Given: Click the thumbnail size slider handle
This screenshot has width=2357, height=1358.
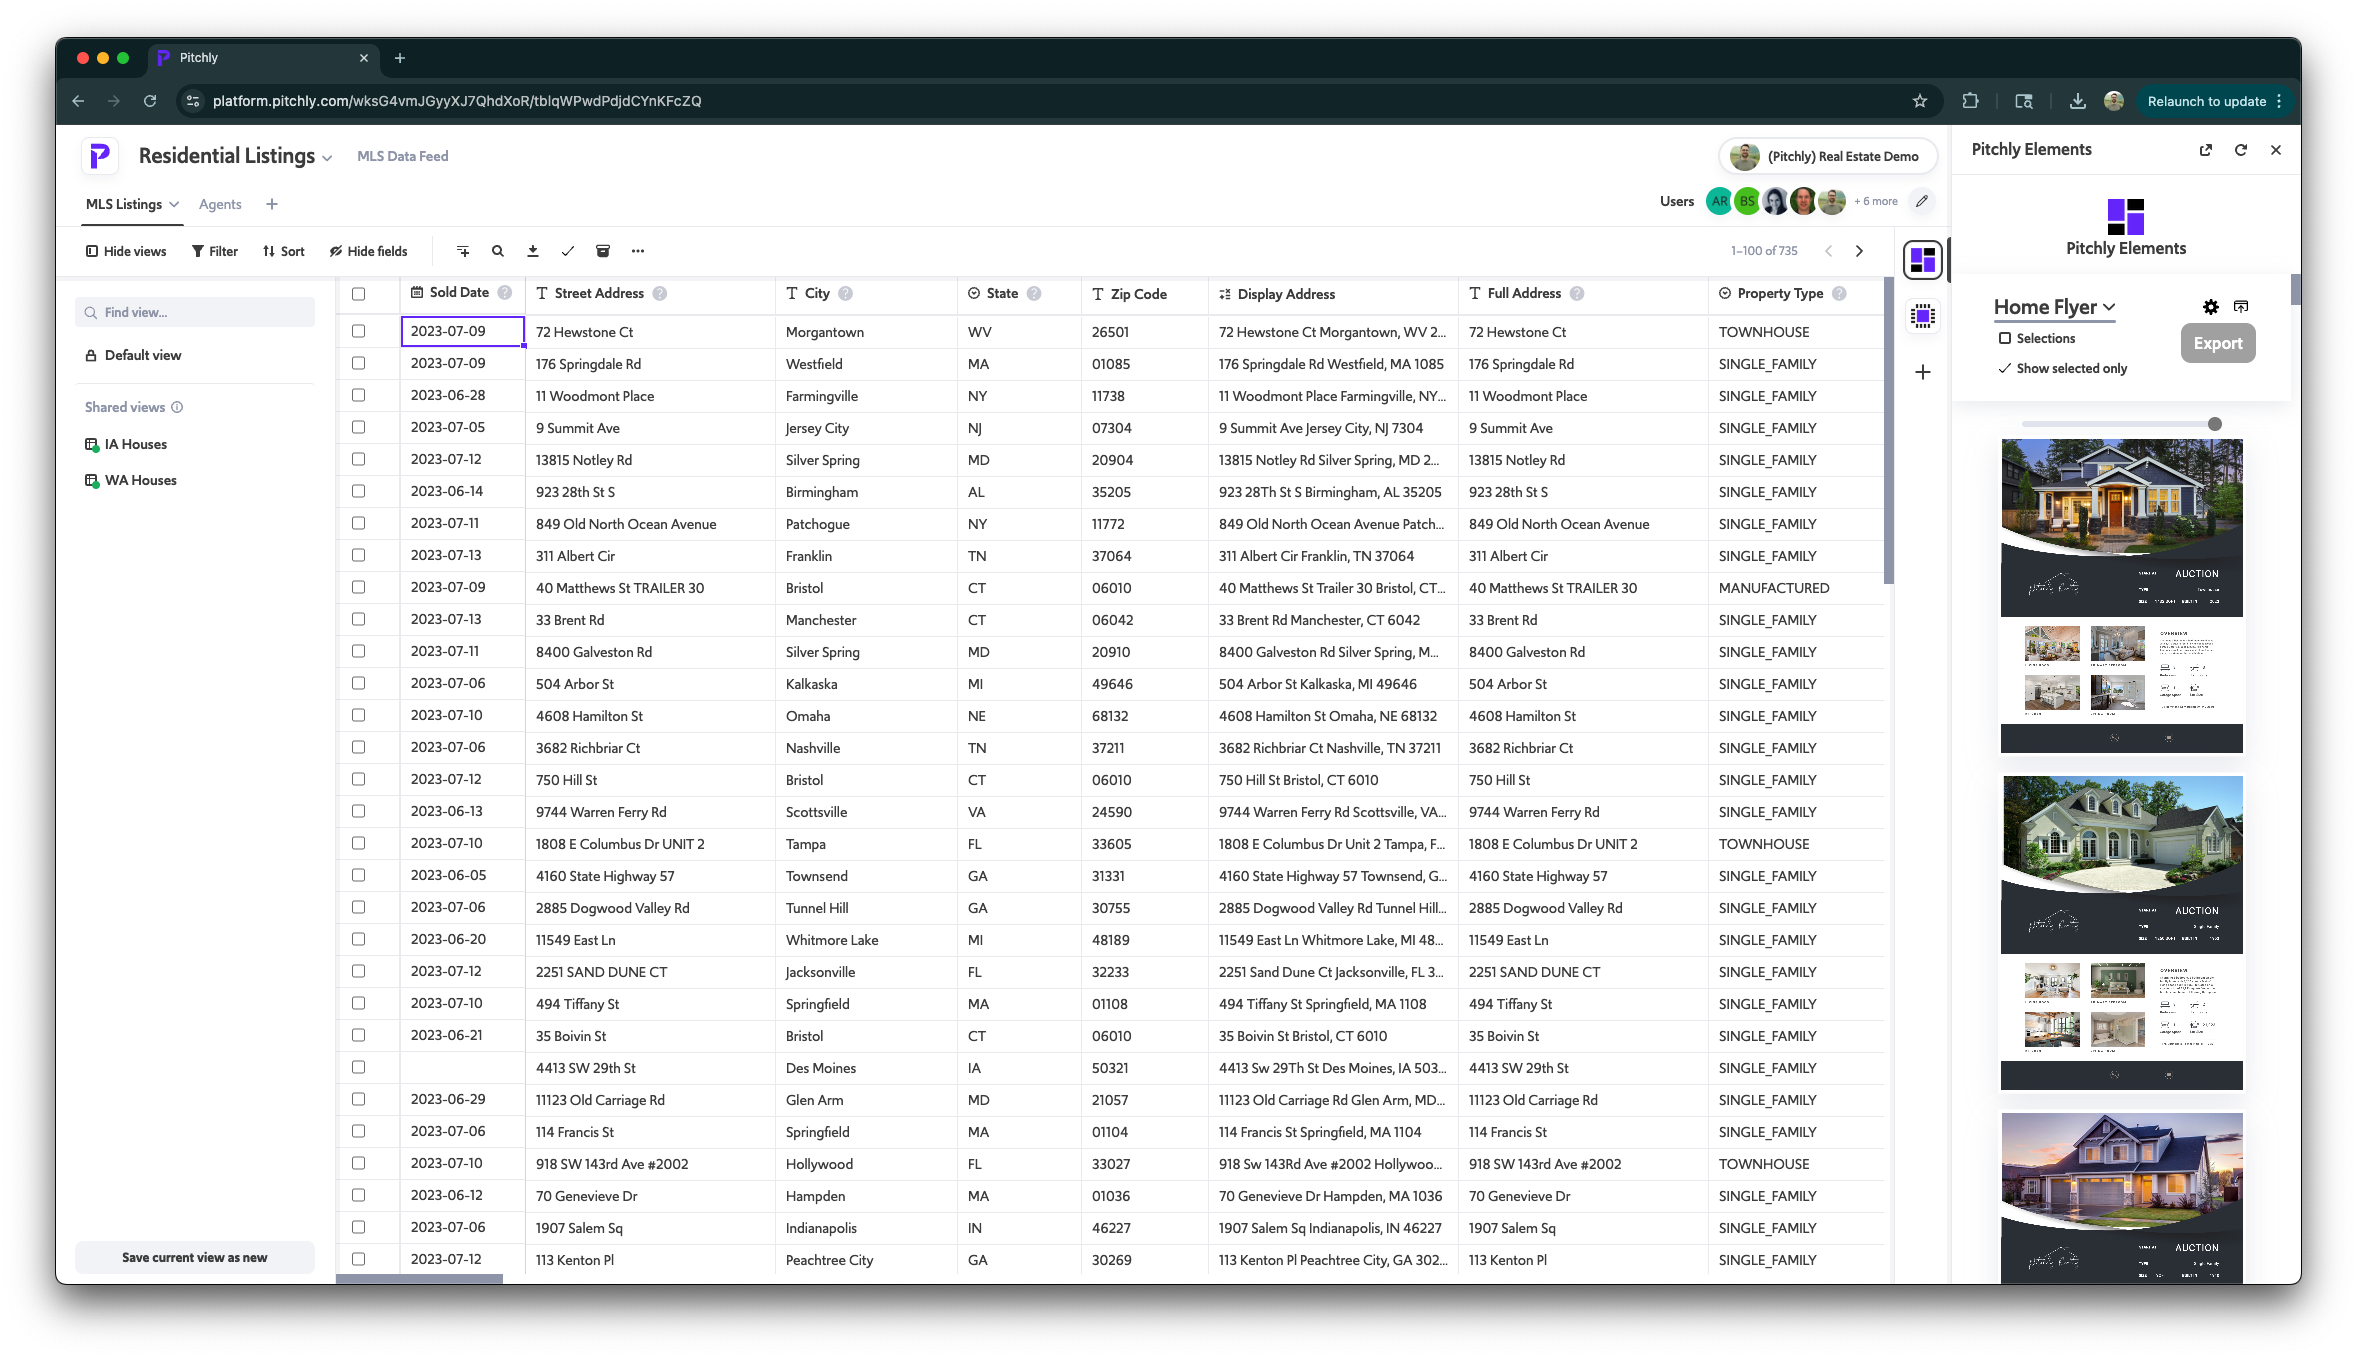Looking at the screenshot, I should coord(2214,424).
